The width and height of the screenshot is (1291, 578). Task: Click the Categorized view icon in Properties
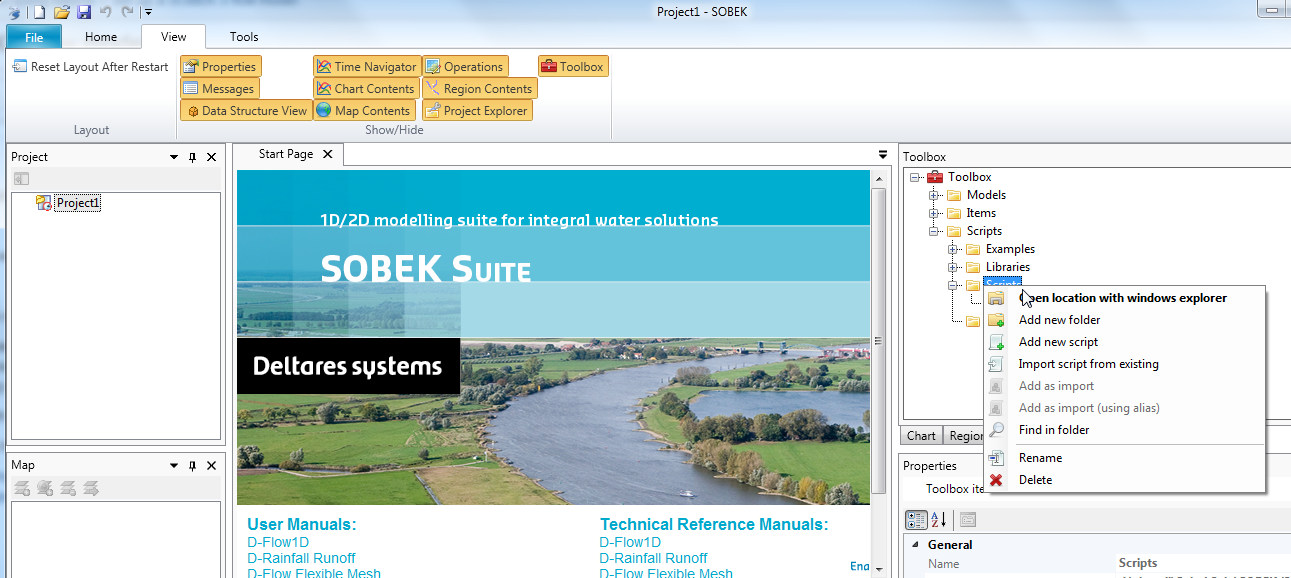pos(916,519)
